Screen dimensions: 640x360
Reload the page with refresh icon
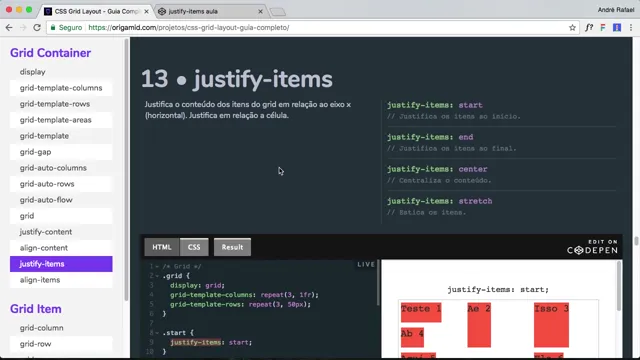(37, 27)
